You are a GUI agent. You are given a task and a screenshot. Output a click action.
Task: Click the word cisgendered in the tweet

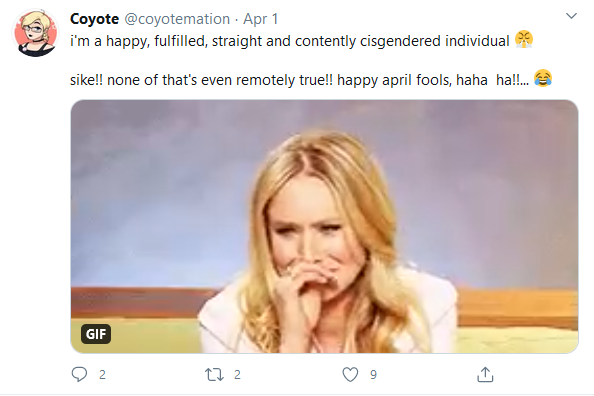point(400,41)
